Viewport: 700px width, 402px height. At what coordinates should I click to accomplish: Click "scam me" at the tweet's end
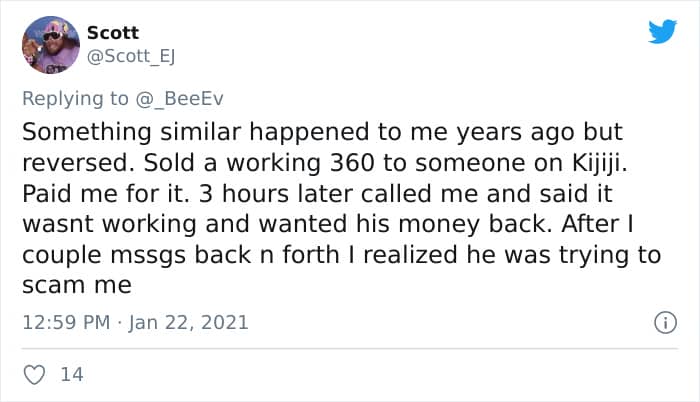coord(76,285)
